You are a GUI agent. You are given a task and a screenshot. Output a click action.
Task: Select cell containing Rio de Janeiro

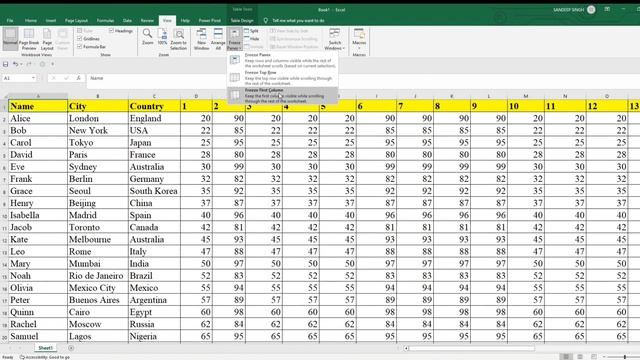pyautogui.click(x=98, y=276)
